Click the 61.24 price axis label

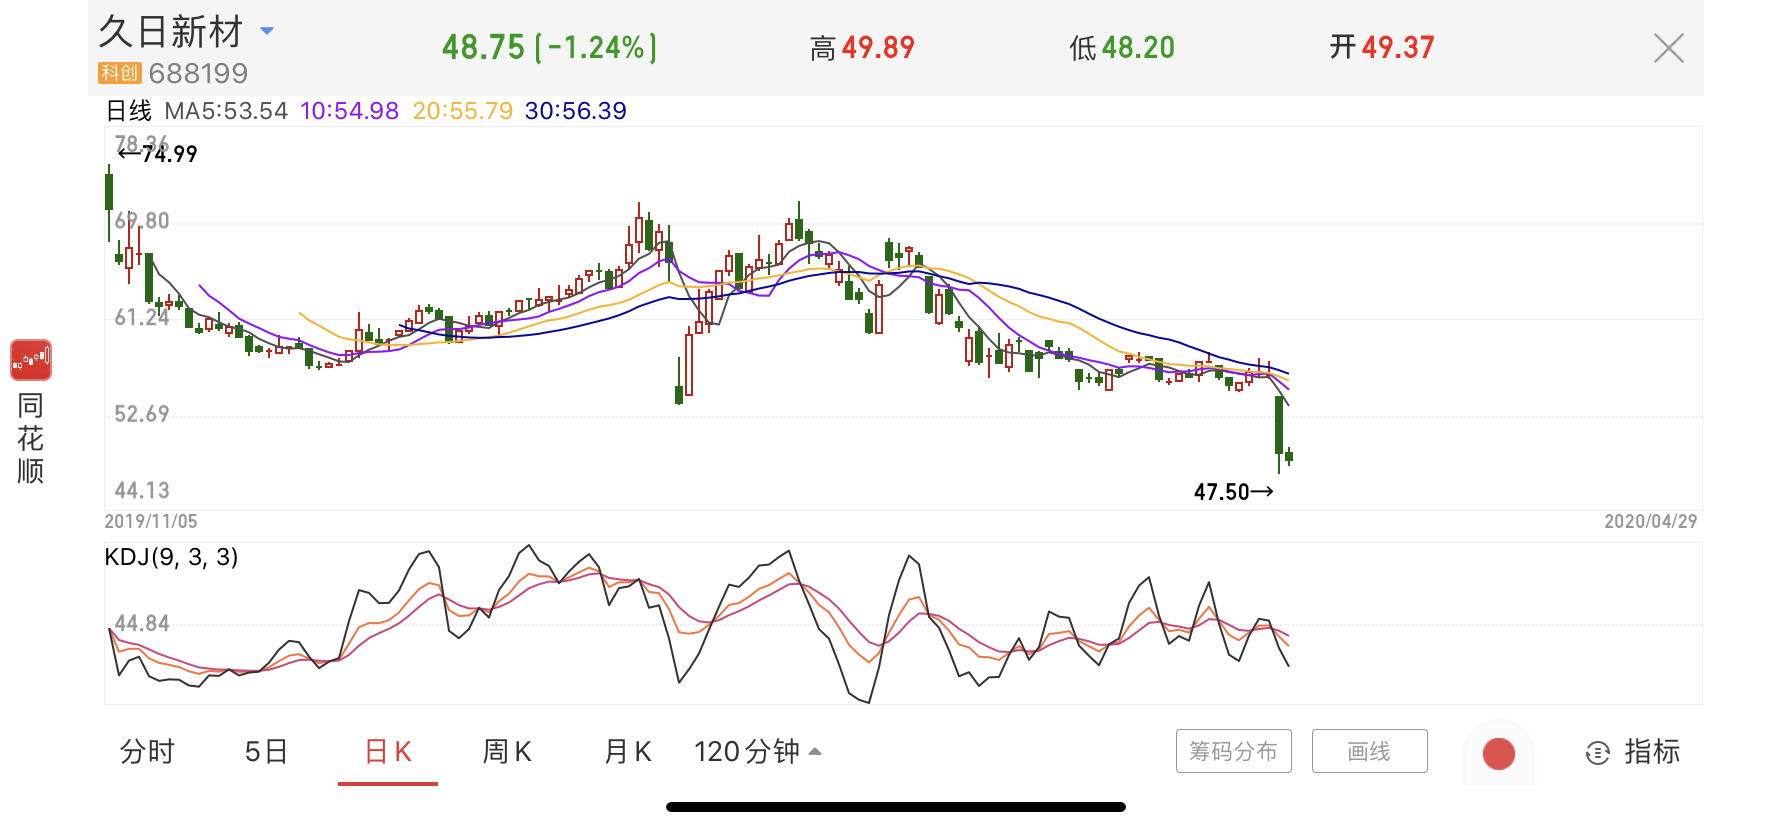coord(142,317)
